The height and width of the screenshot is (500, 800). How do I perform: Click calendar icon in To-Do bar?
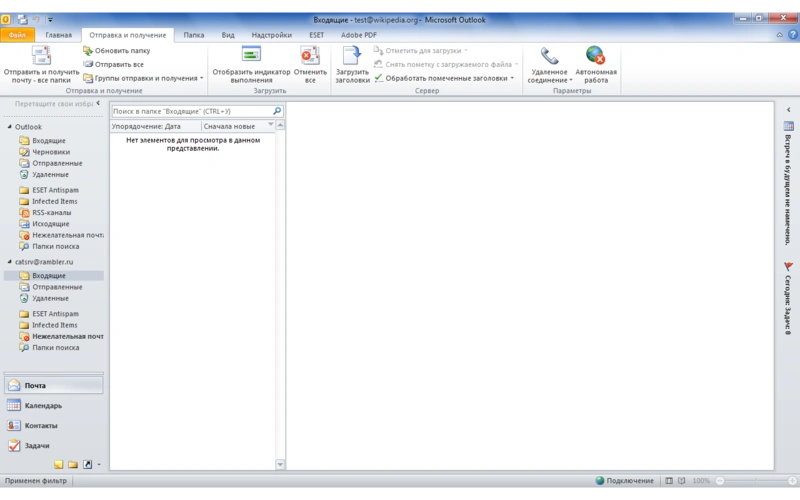788,126
